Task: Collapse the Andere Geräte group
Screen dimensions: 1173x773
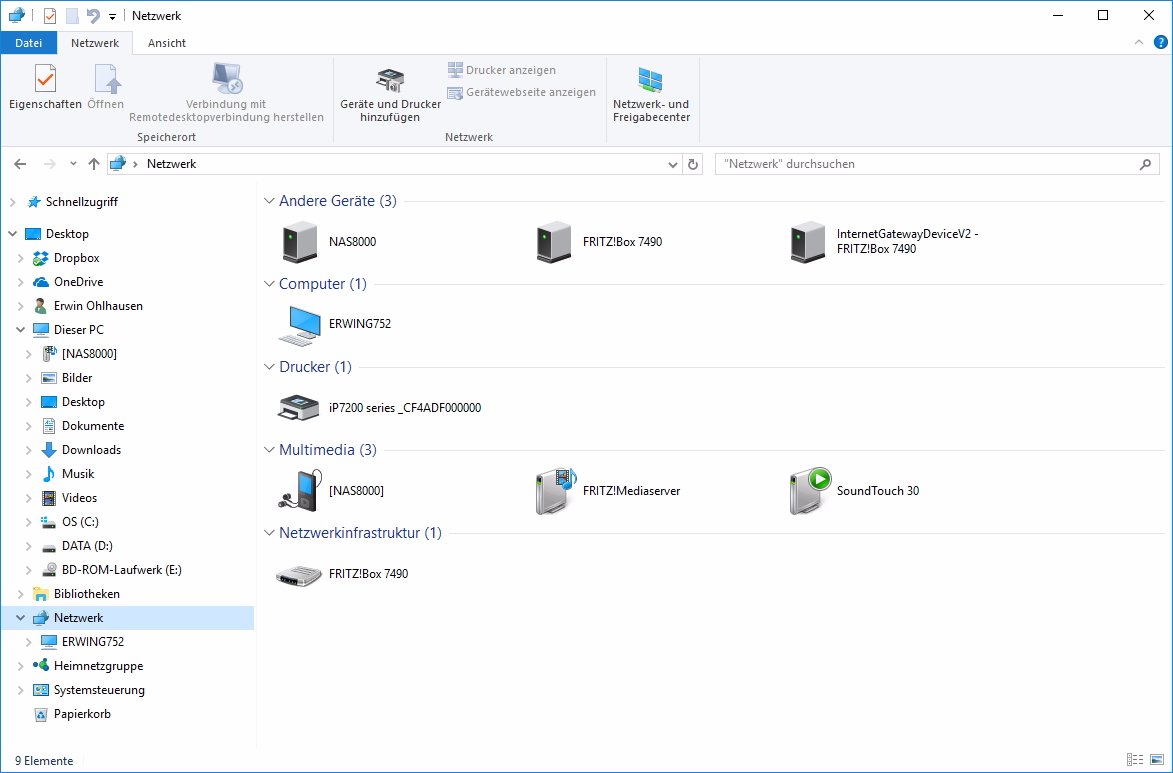Action: (269, 201)
